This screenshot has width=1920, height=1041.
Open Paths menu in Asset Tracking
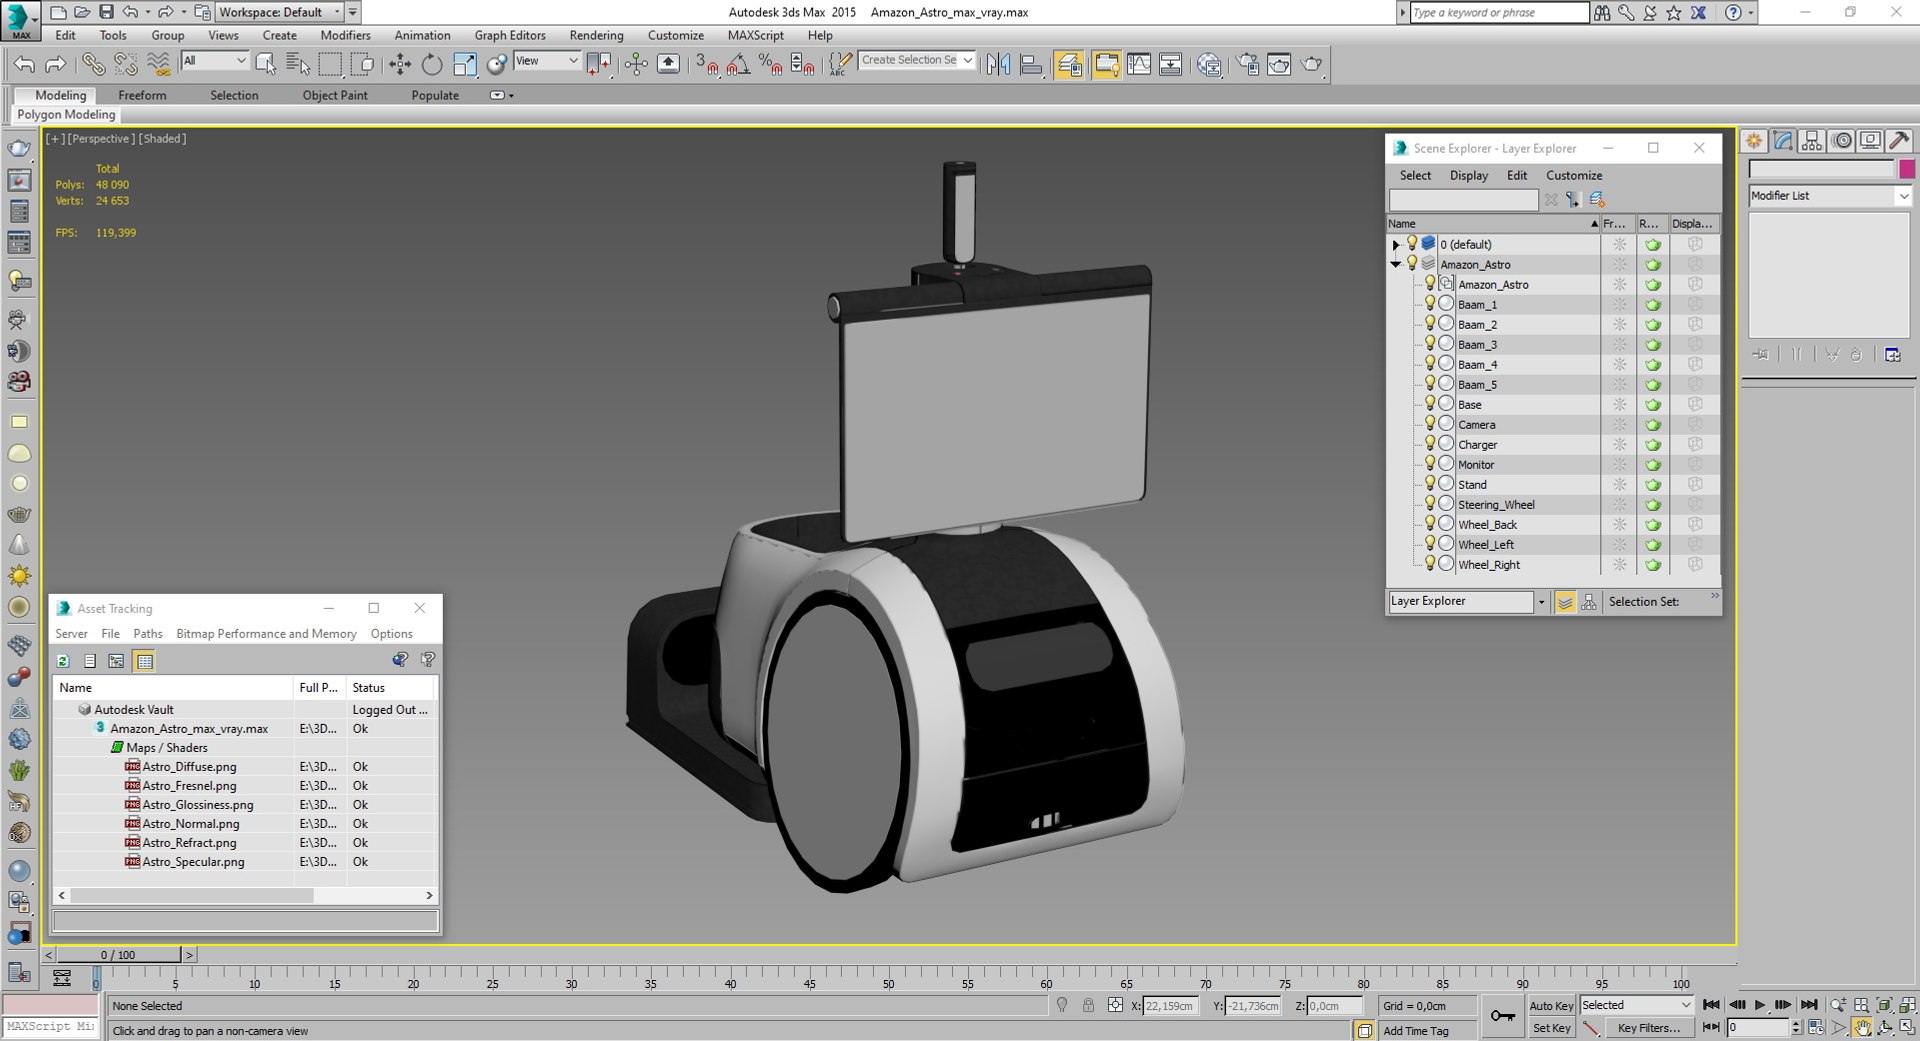pos(148,634)
